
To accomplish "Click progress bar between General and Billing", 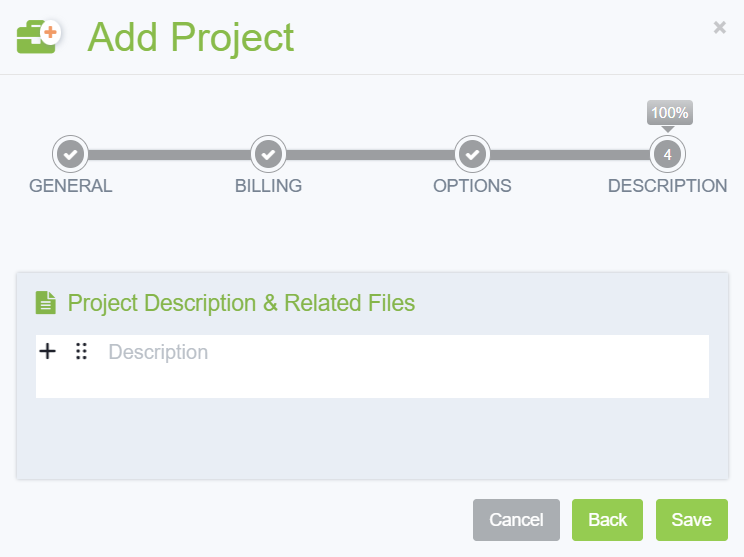I will 169,155.
